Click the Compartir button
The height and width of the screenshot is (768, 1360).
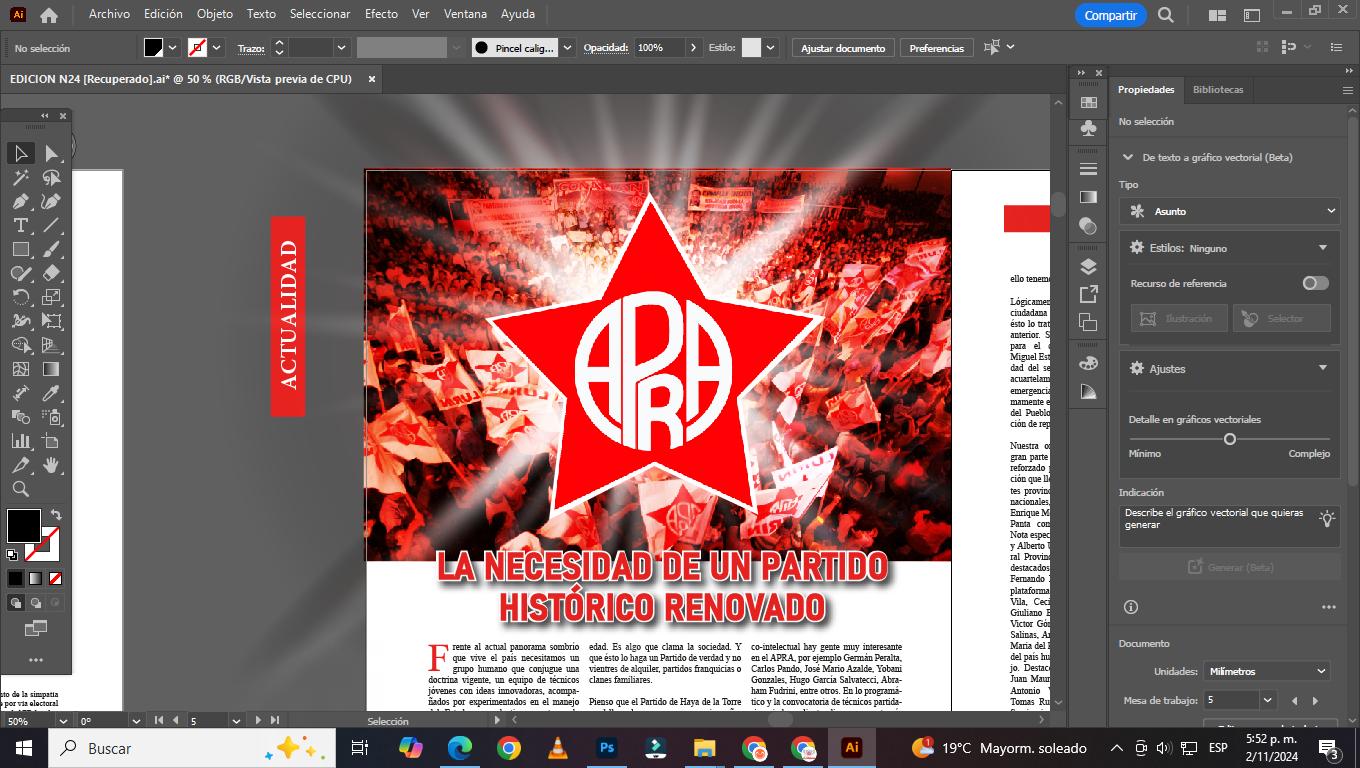click(1110, 15)
